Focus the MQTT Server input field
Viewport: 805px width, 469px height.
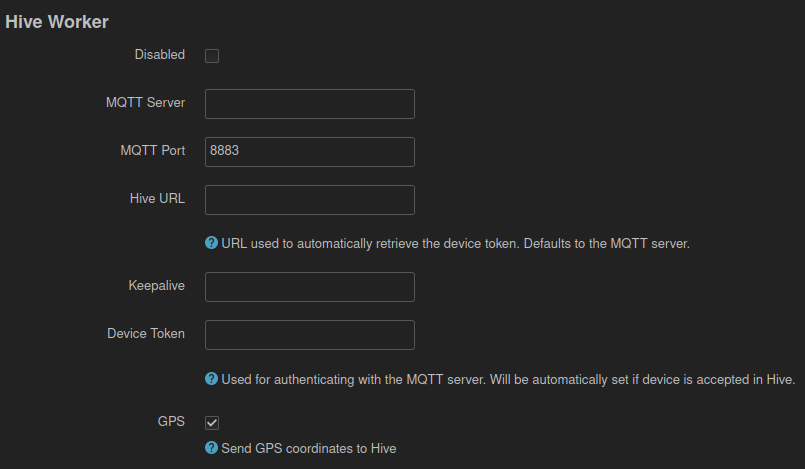coord(310,104)
